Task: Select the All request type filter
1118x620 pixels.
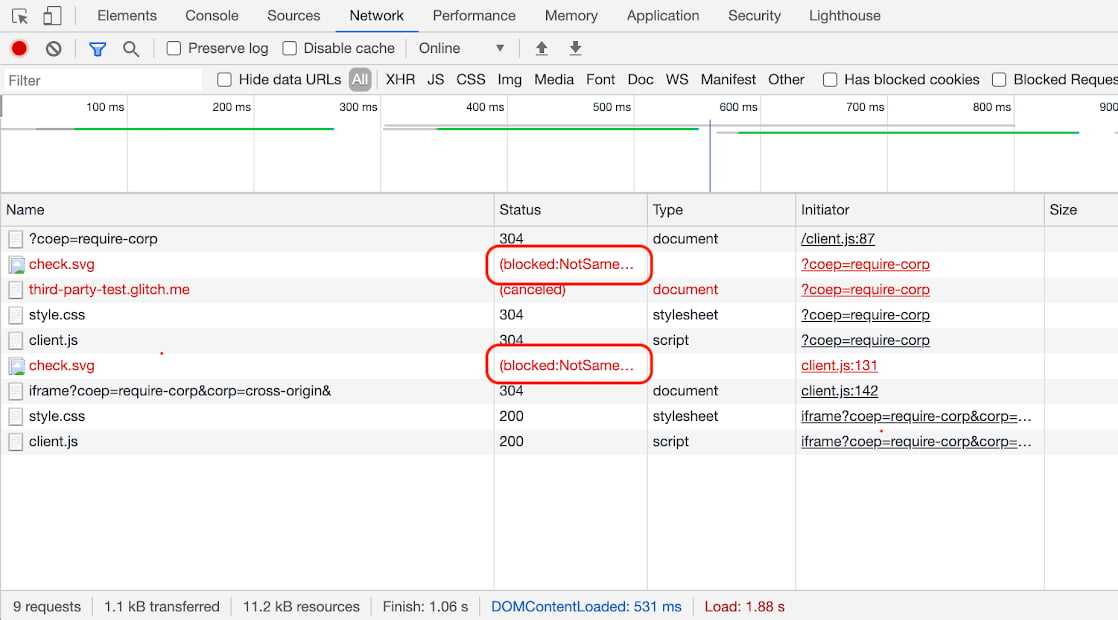Action: [360, 79]
